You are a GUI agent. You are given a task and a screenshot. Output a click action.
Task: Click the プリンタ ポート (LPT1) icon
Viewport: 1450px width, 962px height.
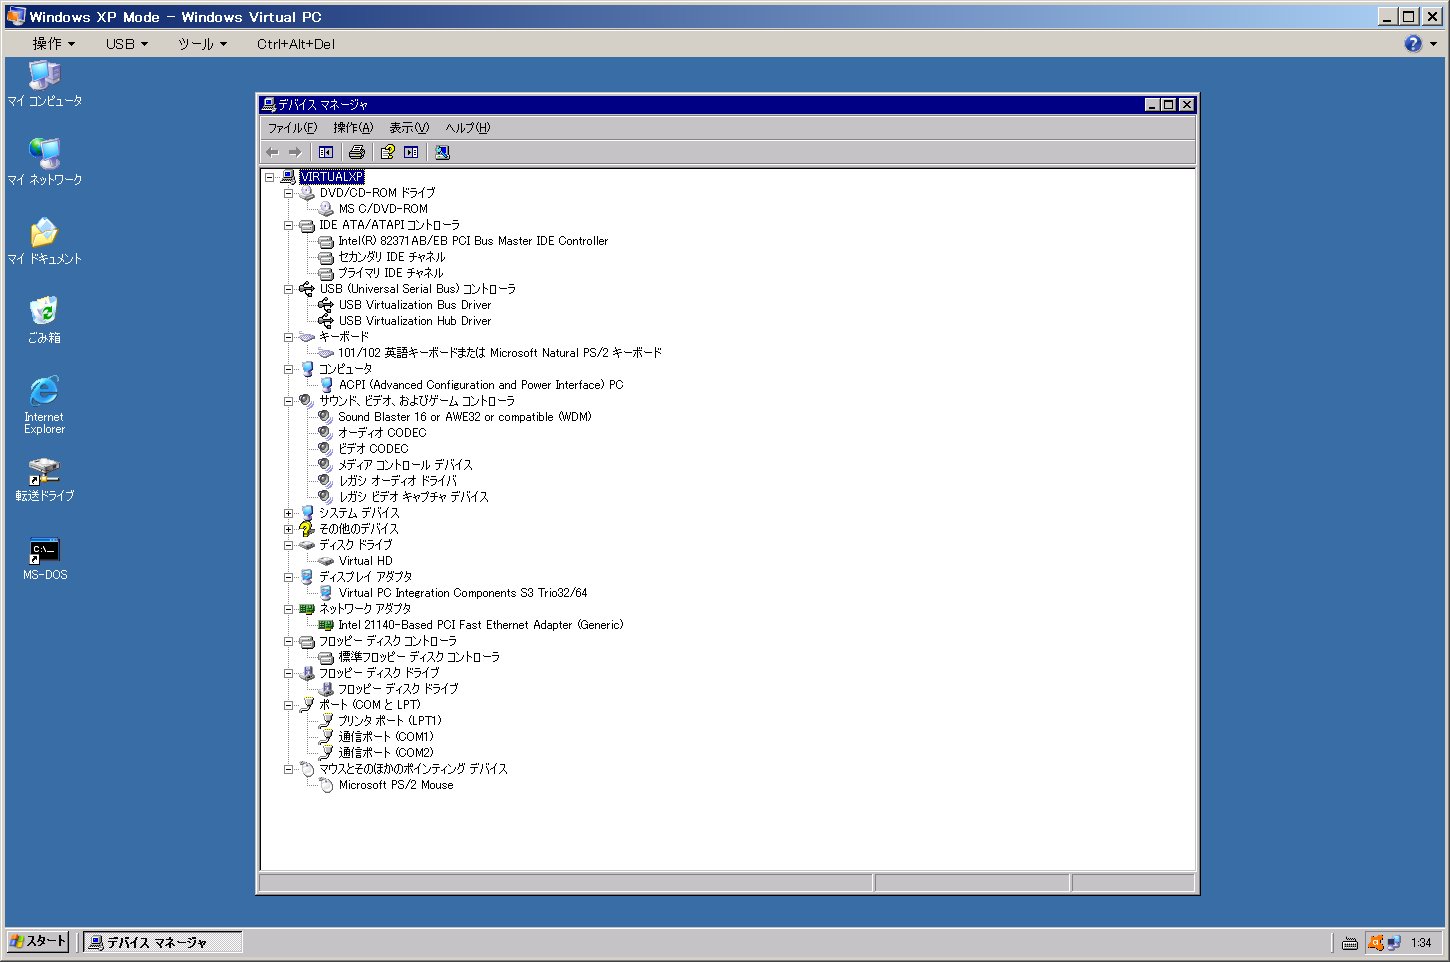(x=326, y=721)
